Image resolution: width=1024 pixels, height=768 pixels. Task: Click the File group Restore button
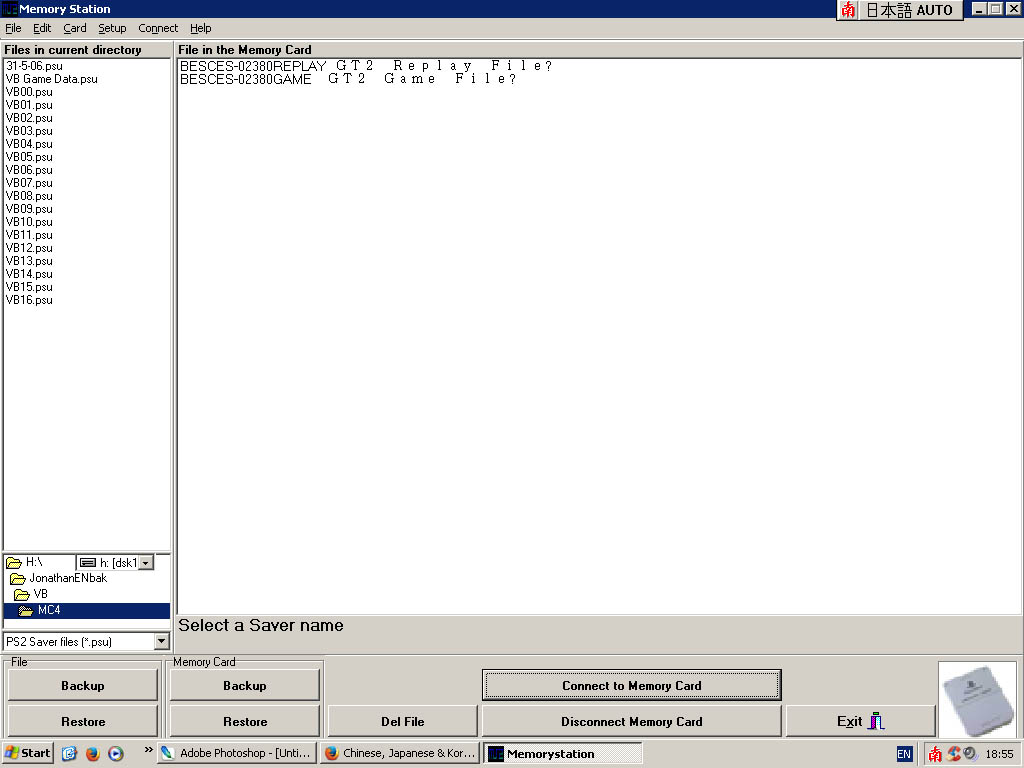tap(83, 722)
